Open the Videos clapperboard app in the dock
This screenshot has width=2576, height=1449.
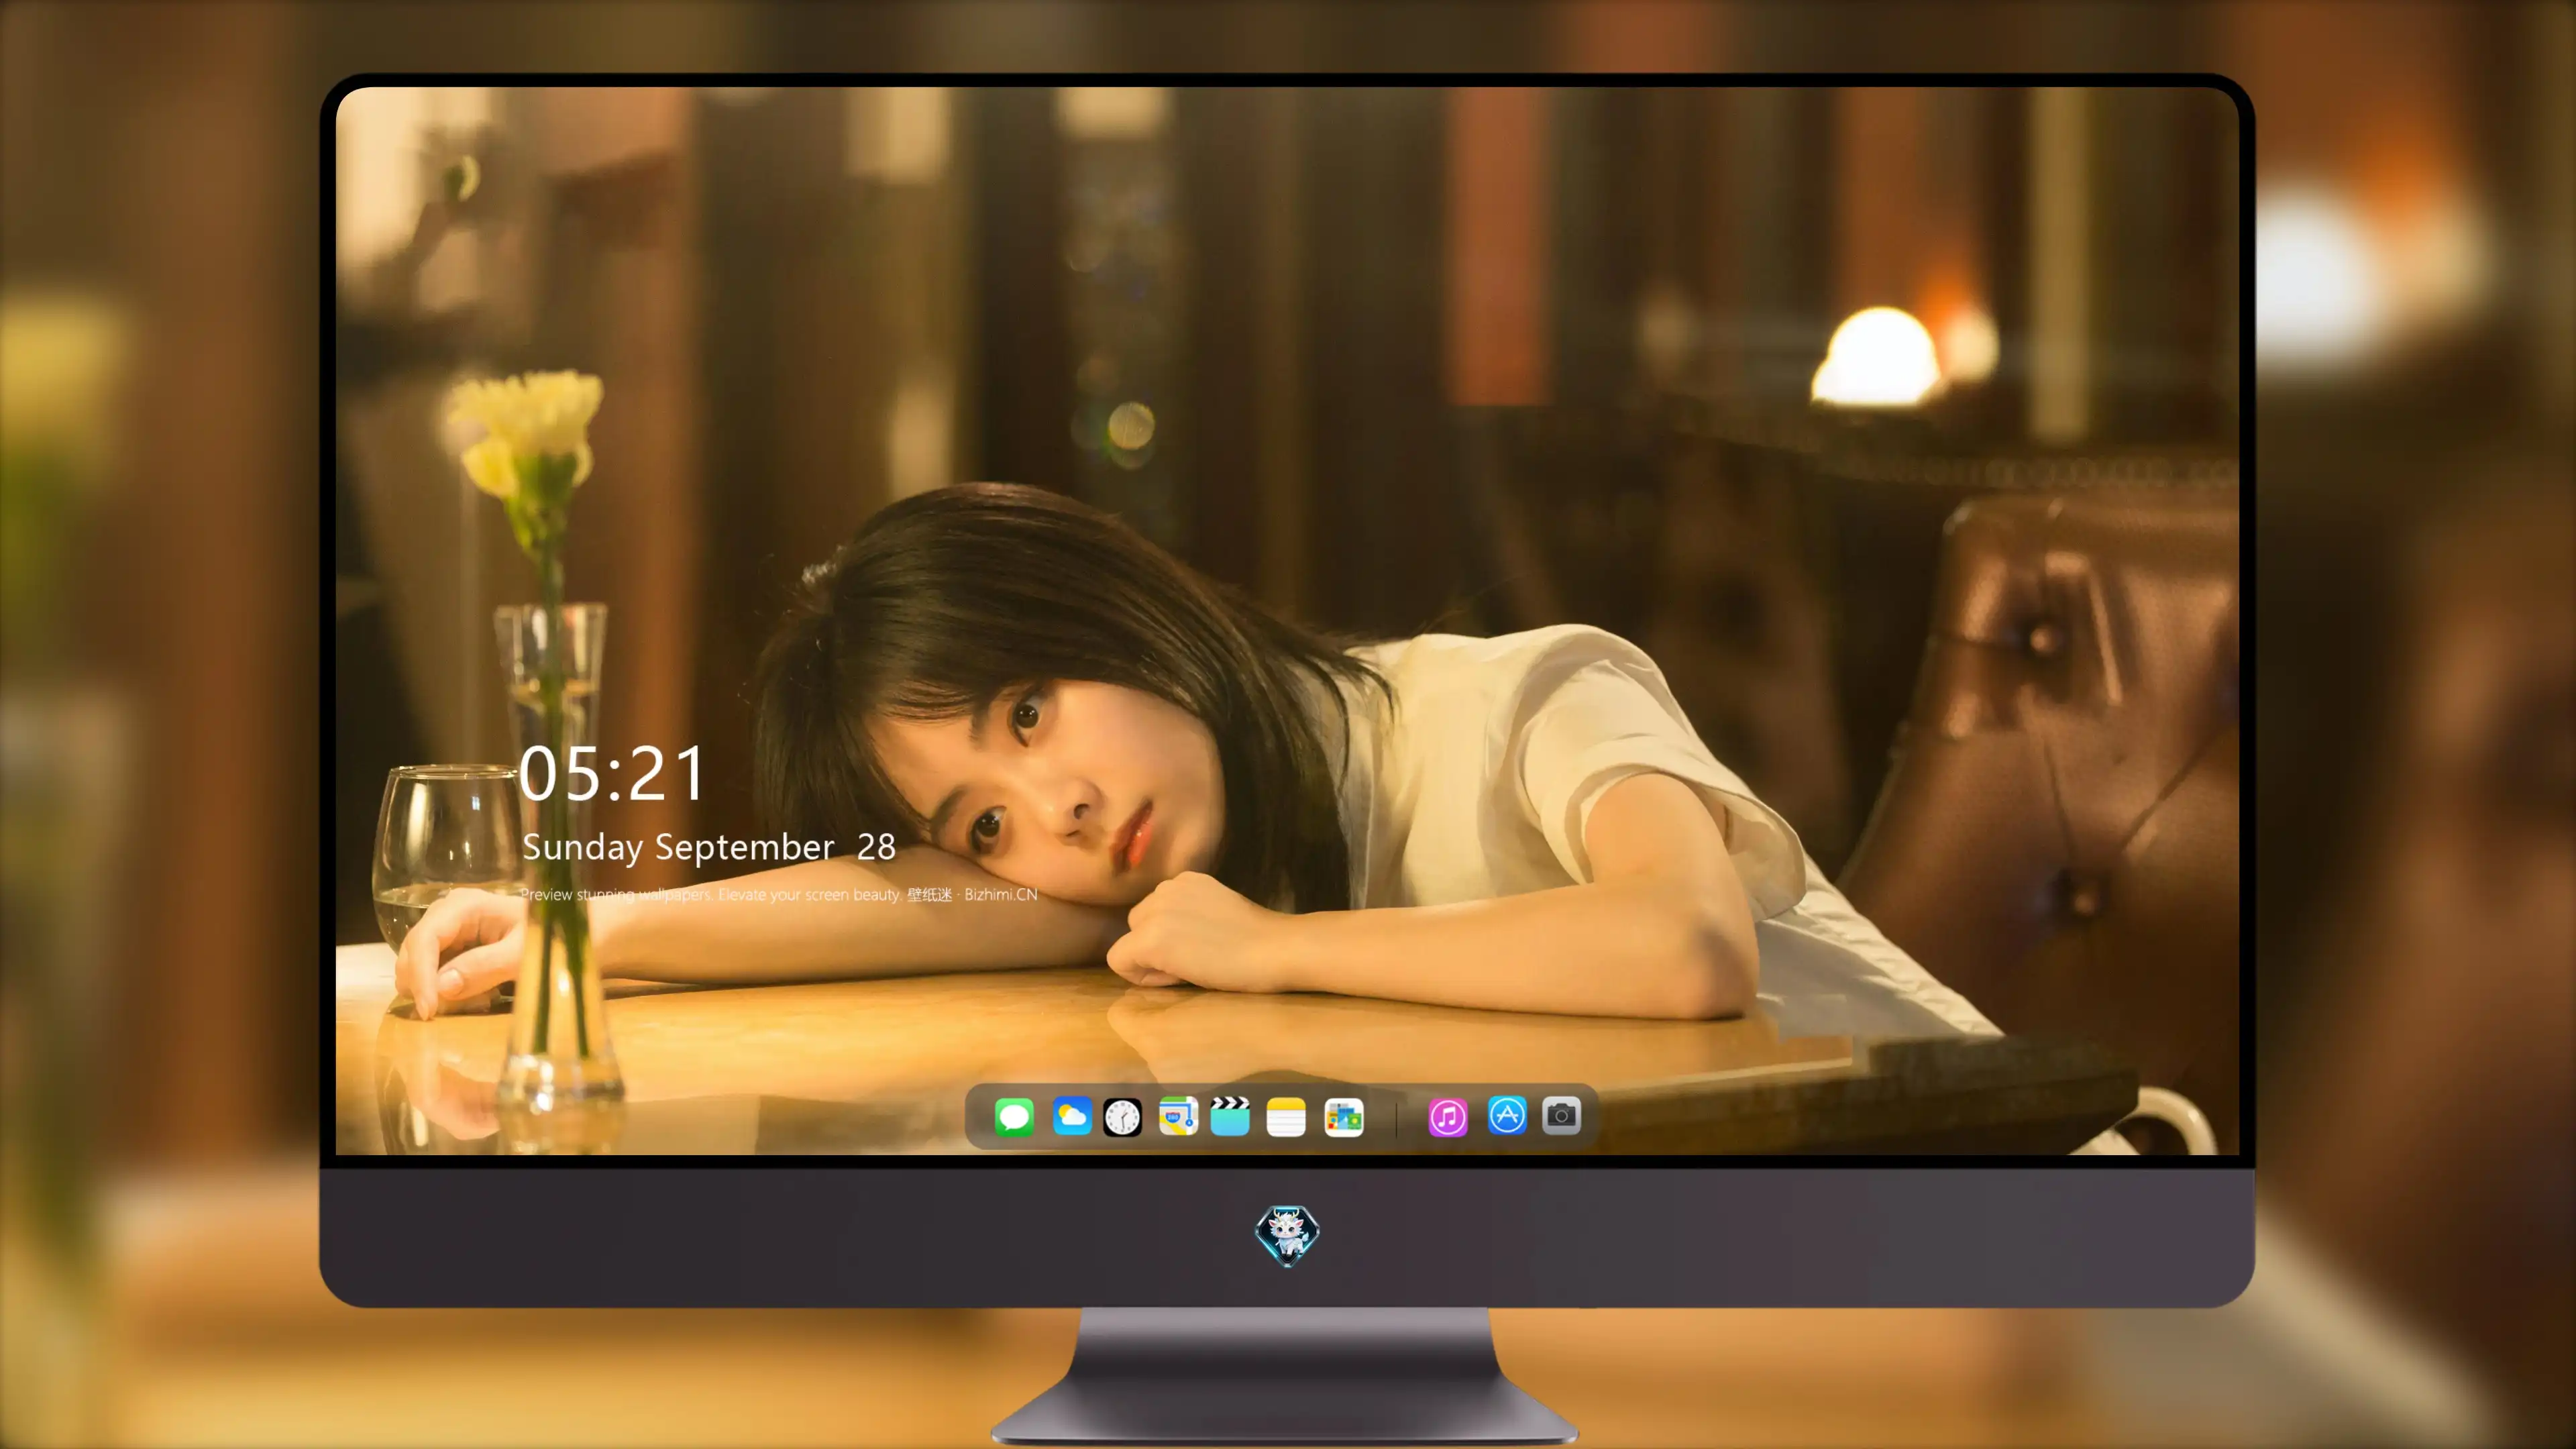click(x=1230, y=1116)
